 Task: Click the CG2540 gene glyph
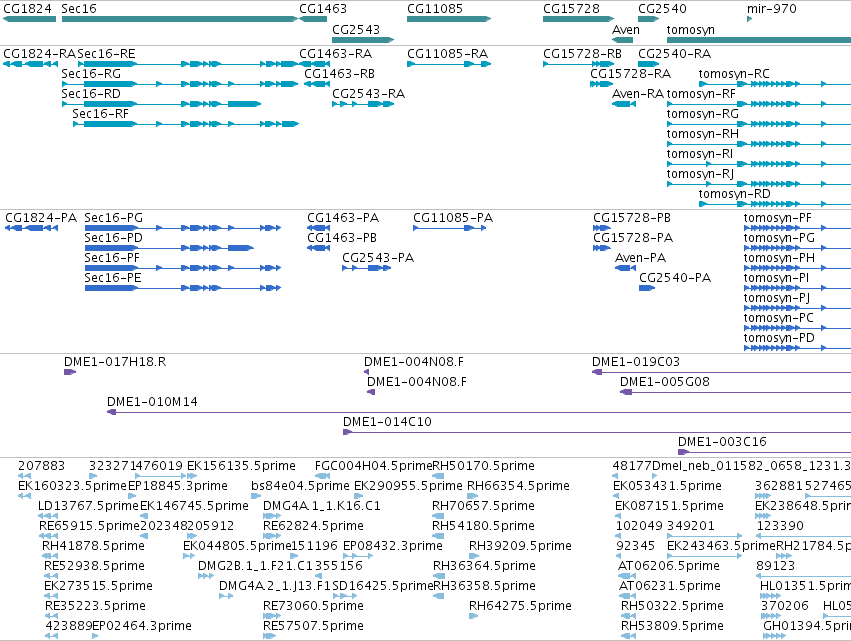click(649, 19)
